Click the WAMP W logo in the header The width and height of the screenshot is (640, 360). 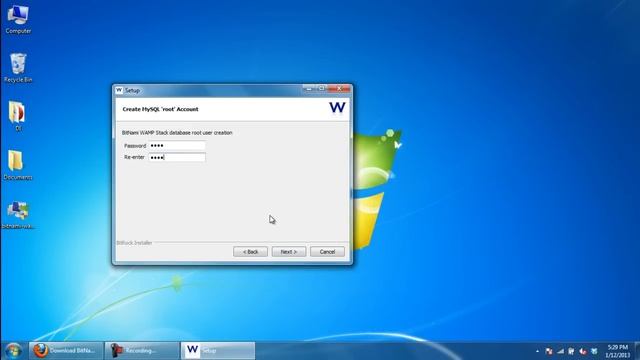tap(337, 107)
